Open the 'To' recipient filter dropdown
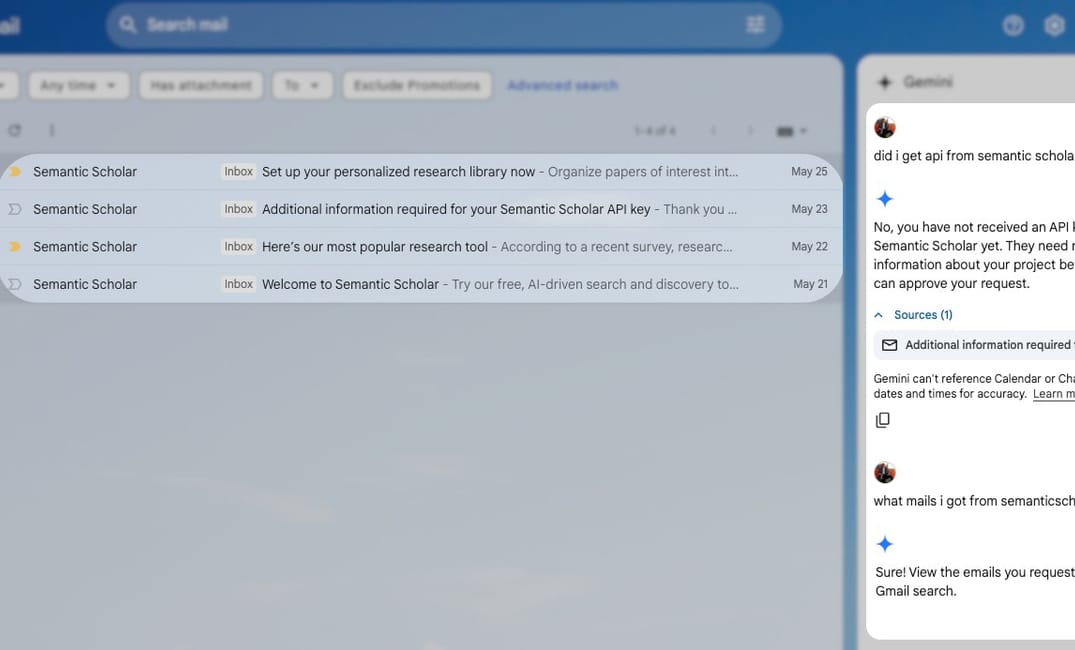 pos(302,86)
